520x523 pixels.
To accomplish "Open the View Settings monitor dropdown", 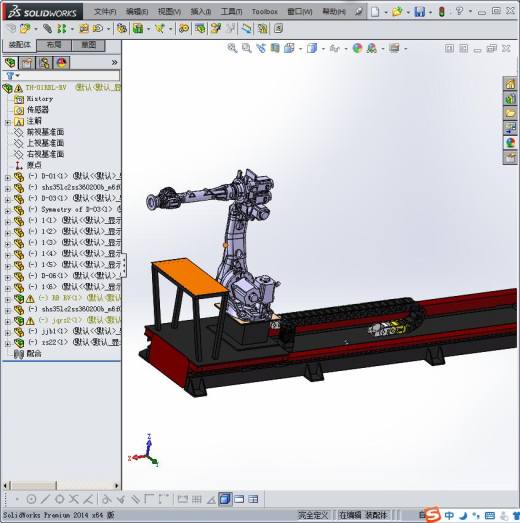I will pos(406,49).
